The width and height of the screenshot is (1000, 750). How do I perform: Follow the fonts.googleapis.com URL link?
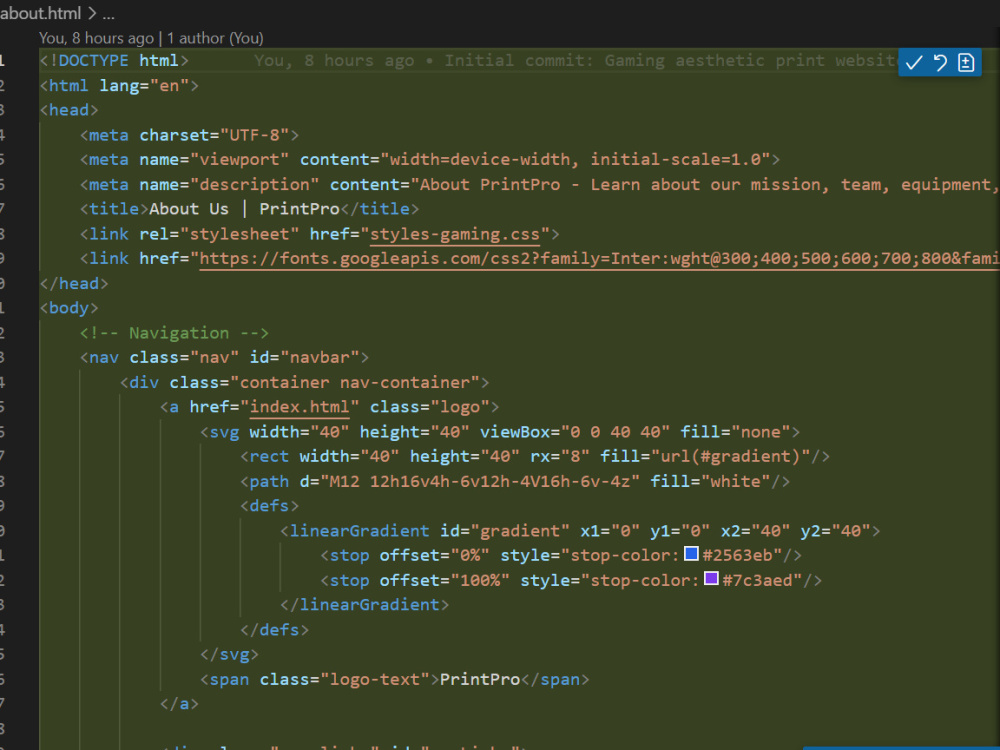[599, 259]
